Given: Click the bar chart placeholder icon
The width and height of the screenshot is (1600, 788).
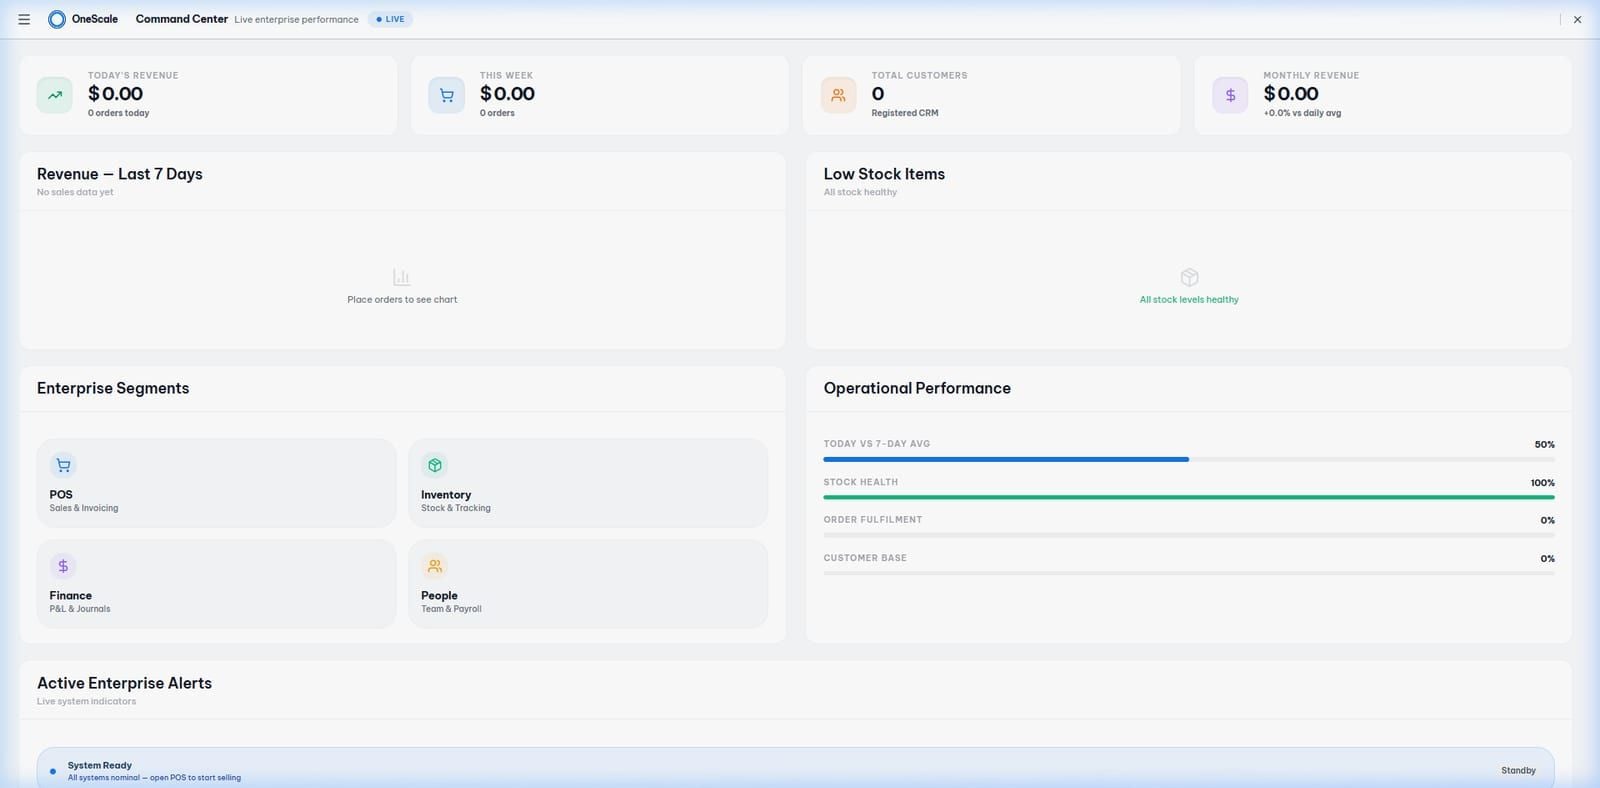Looking at the screenshot, I should point(402,277).
